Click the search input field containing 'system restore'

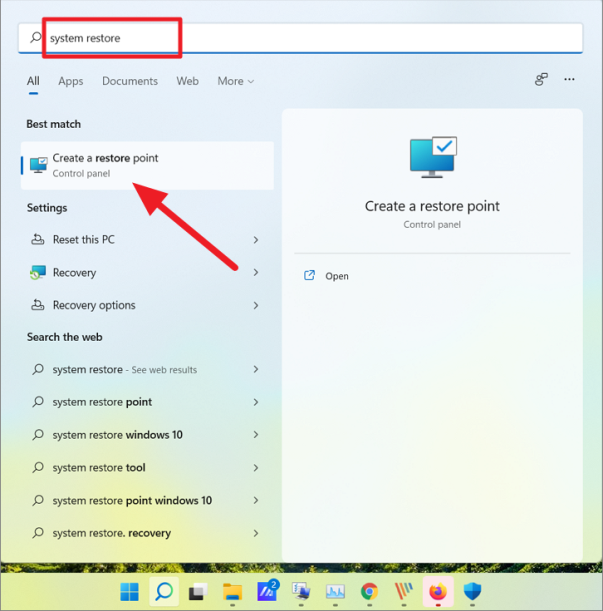(300, 38)
